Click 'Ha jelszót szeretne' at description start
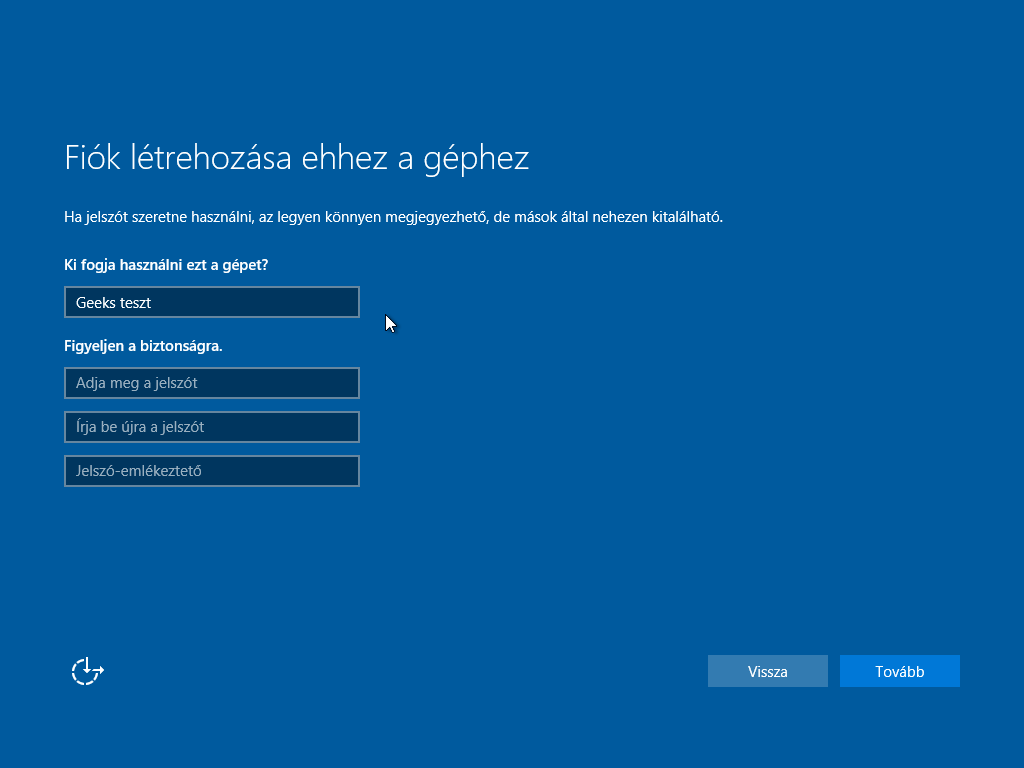 click(122, 217)
